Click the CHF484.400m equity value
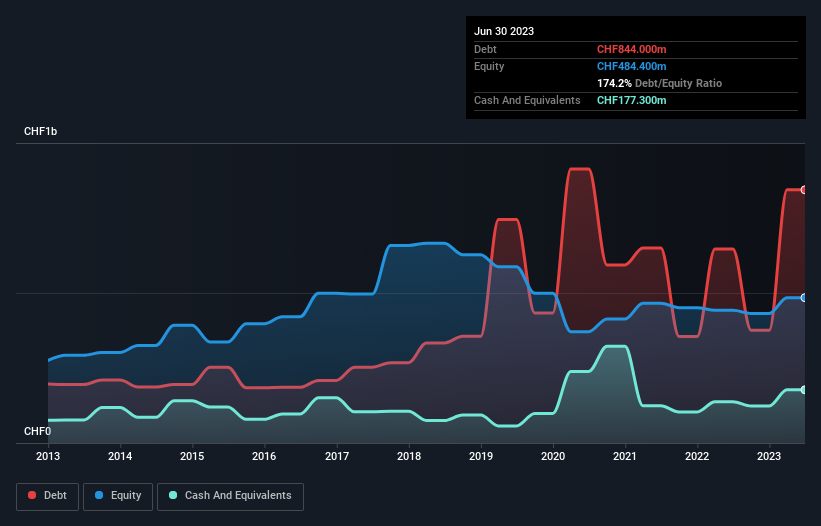821x526 pixels. [x=631, y=66]
